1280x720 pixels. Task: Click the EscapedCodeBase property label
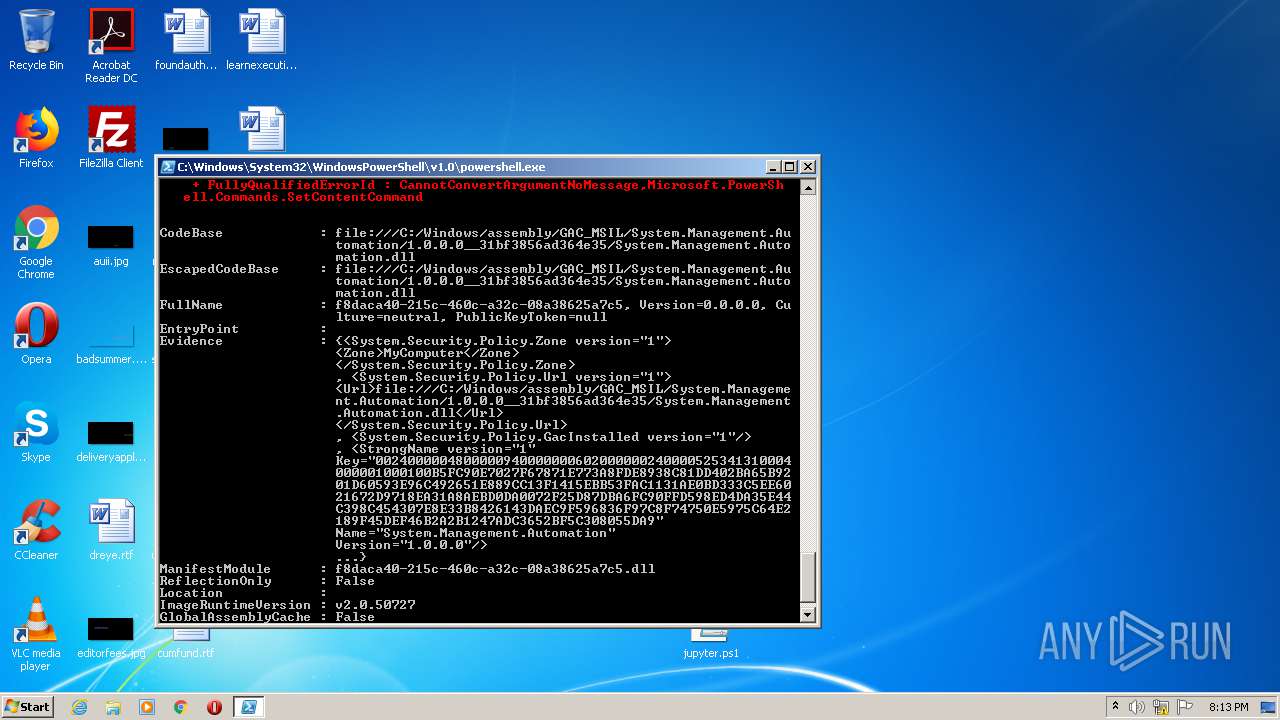click(x=219, y=269)
